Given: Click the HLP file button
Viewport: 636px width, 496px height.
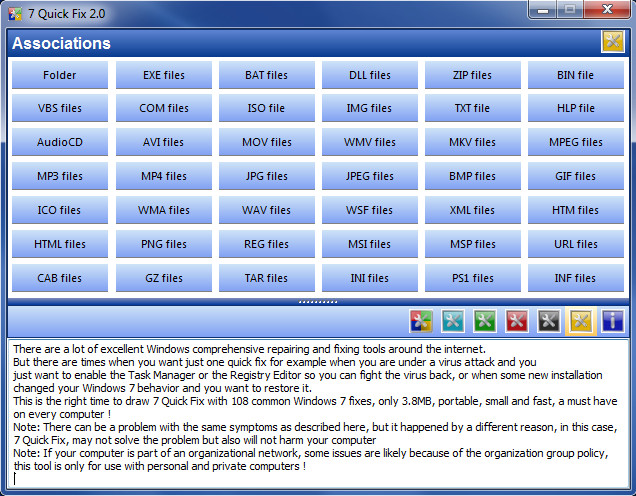Looking at the screenshot, I should [576, 108].
